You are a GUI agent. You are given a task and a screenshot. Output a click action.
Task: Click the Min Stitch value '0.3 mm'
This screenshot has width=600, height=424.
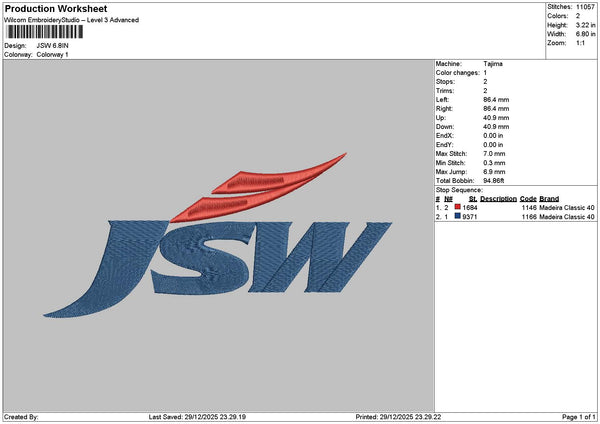[x=494, y=163]
